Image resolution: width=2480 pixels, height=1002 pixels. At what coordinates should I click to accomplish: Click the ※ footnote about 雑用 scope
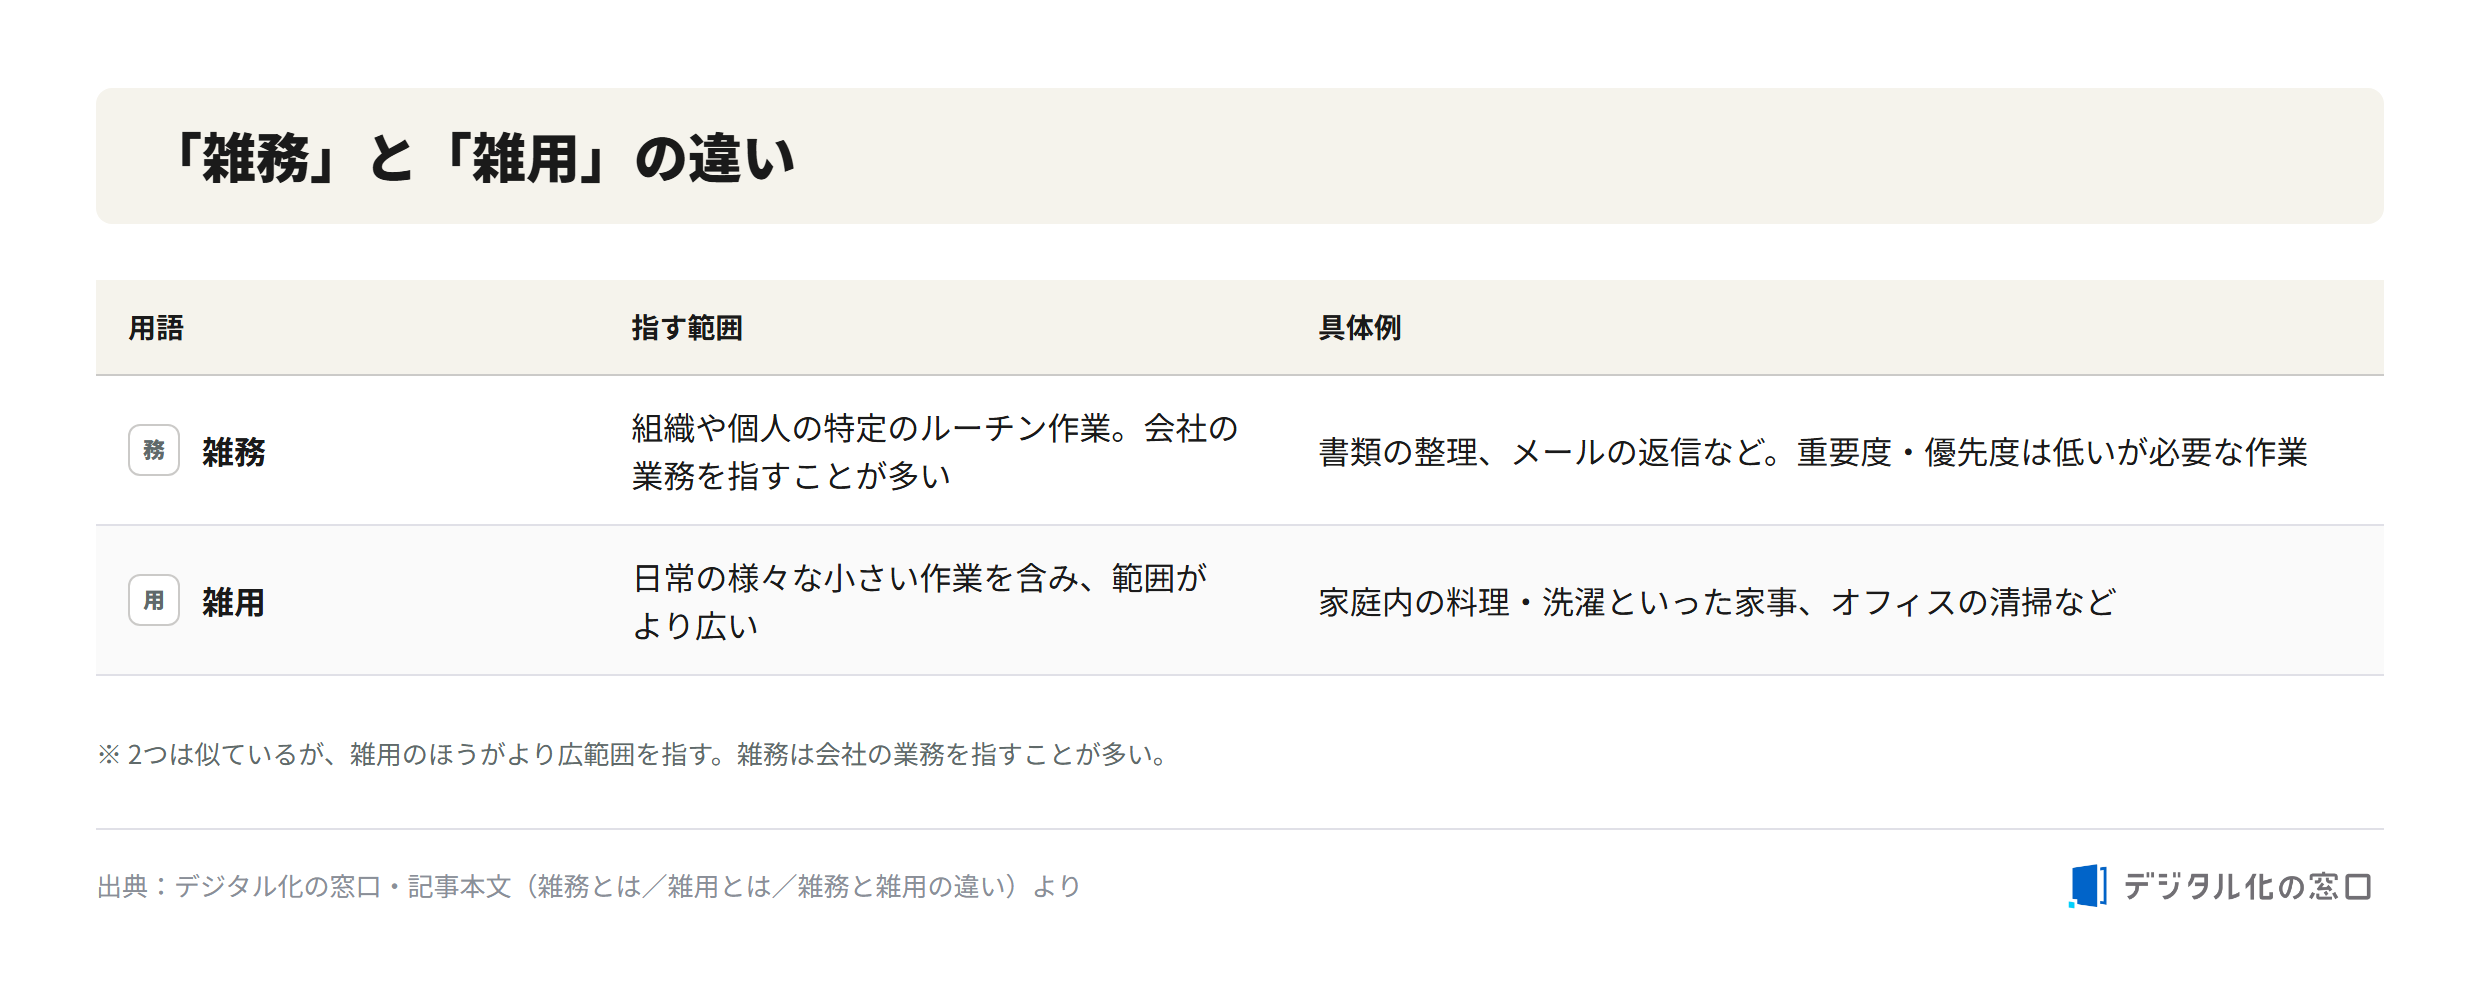(x=633, y=754)
